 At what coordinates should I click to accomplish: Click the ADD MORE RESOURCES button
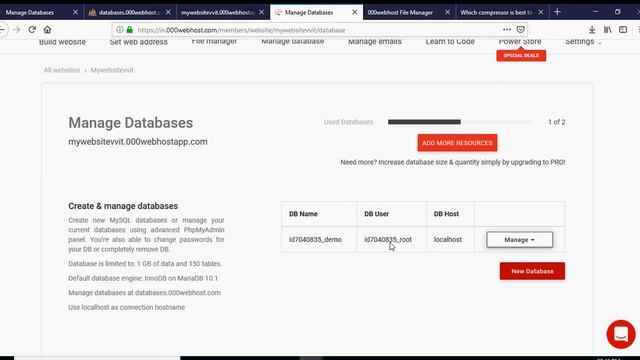[x=457, y=143]
